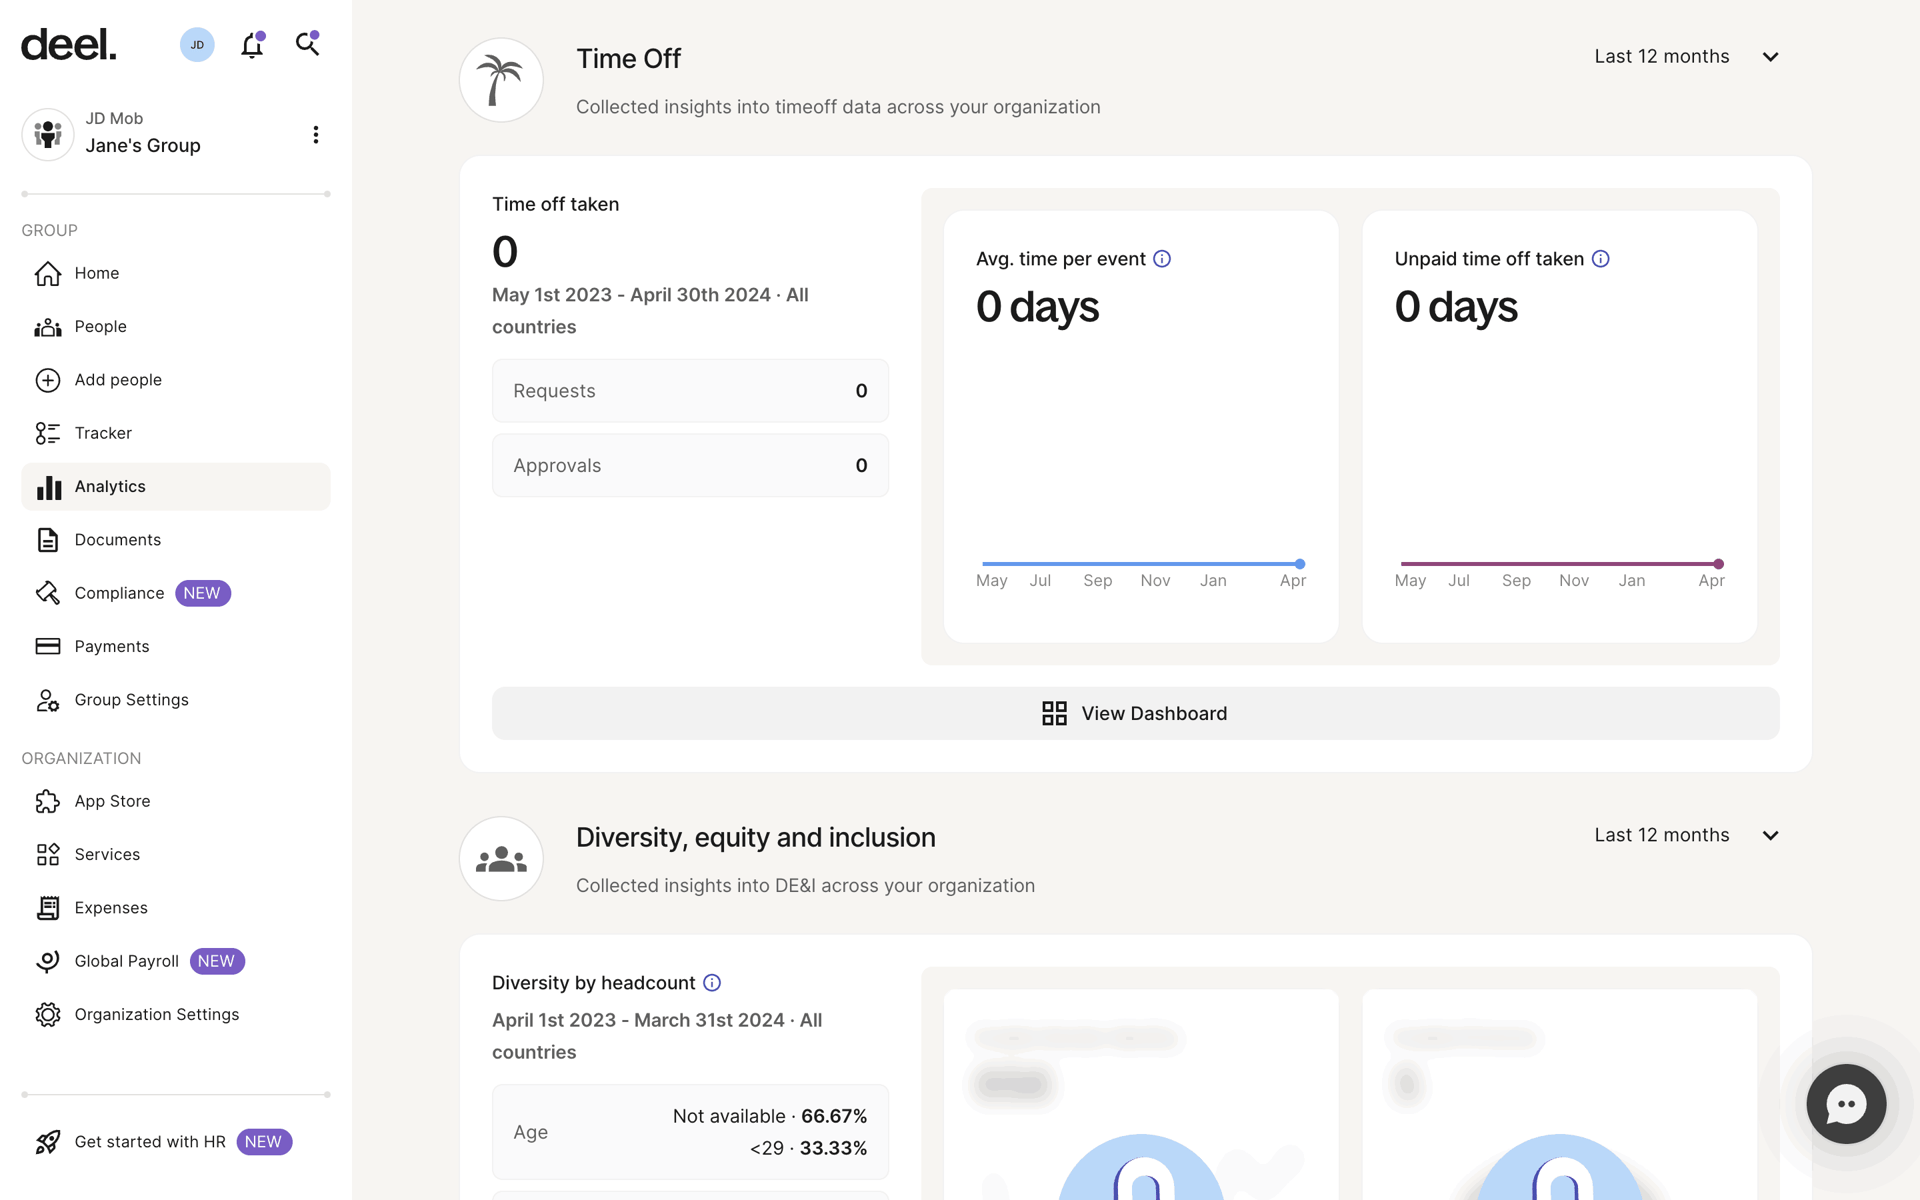Click Time Off dropdown chevron
The width and height of the screenshot is (1920, 1200).
[1770, 57]
